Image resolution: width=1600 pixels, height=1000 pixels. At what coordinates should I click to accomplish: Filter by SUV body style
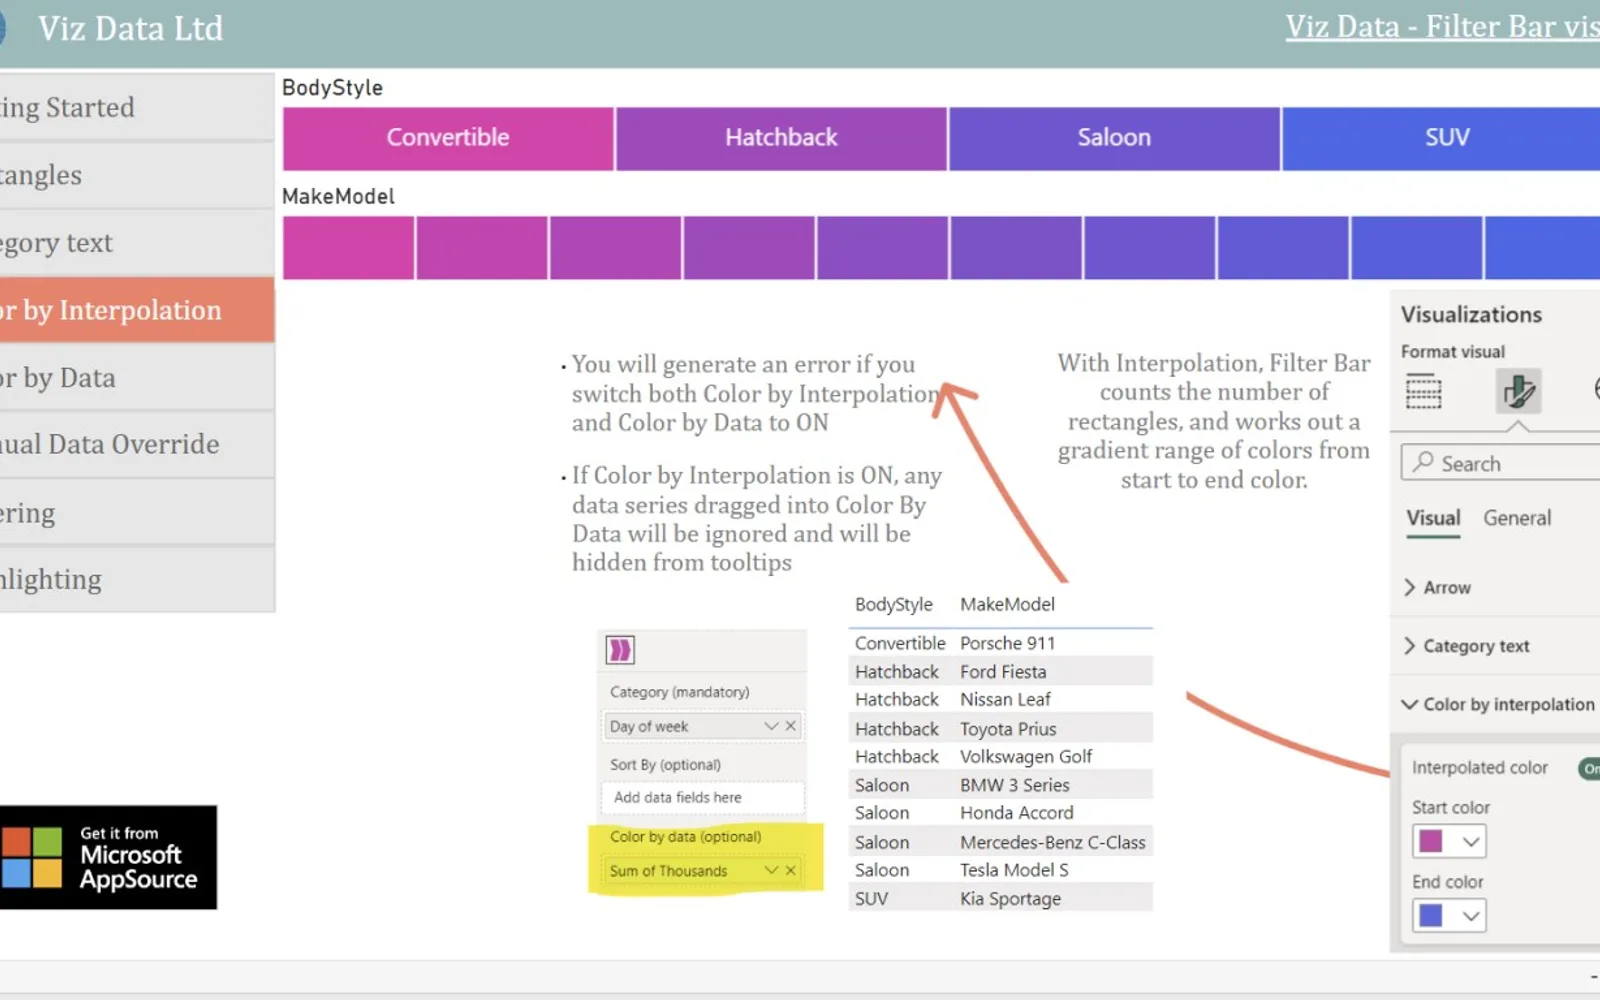pos(1442,138)
